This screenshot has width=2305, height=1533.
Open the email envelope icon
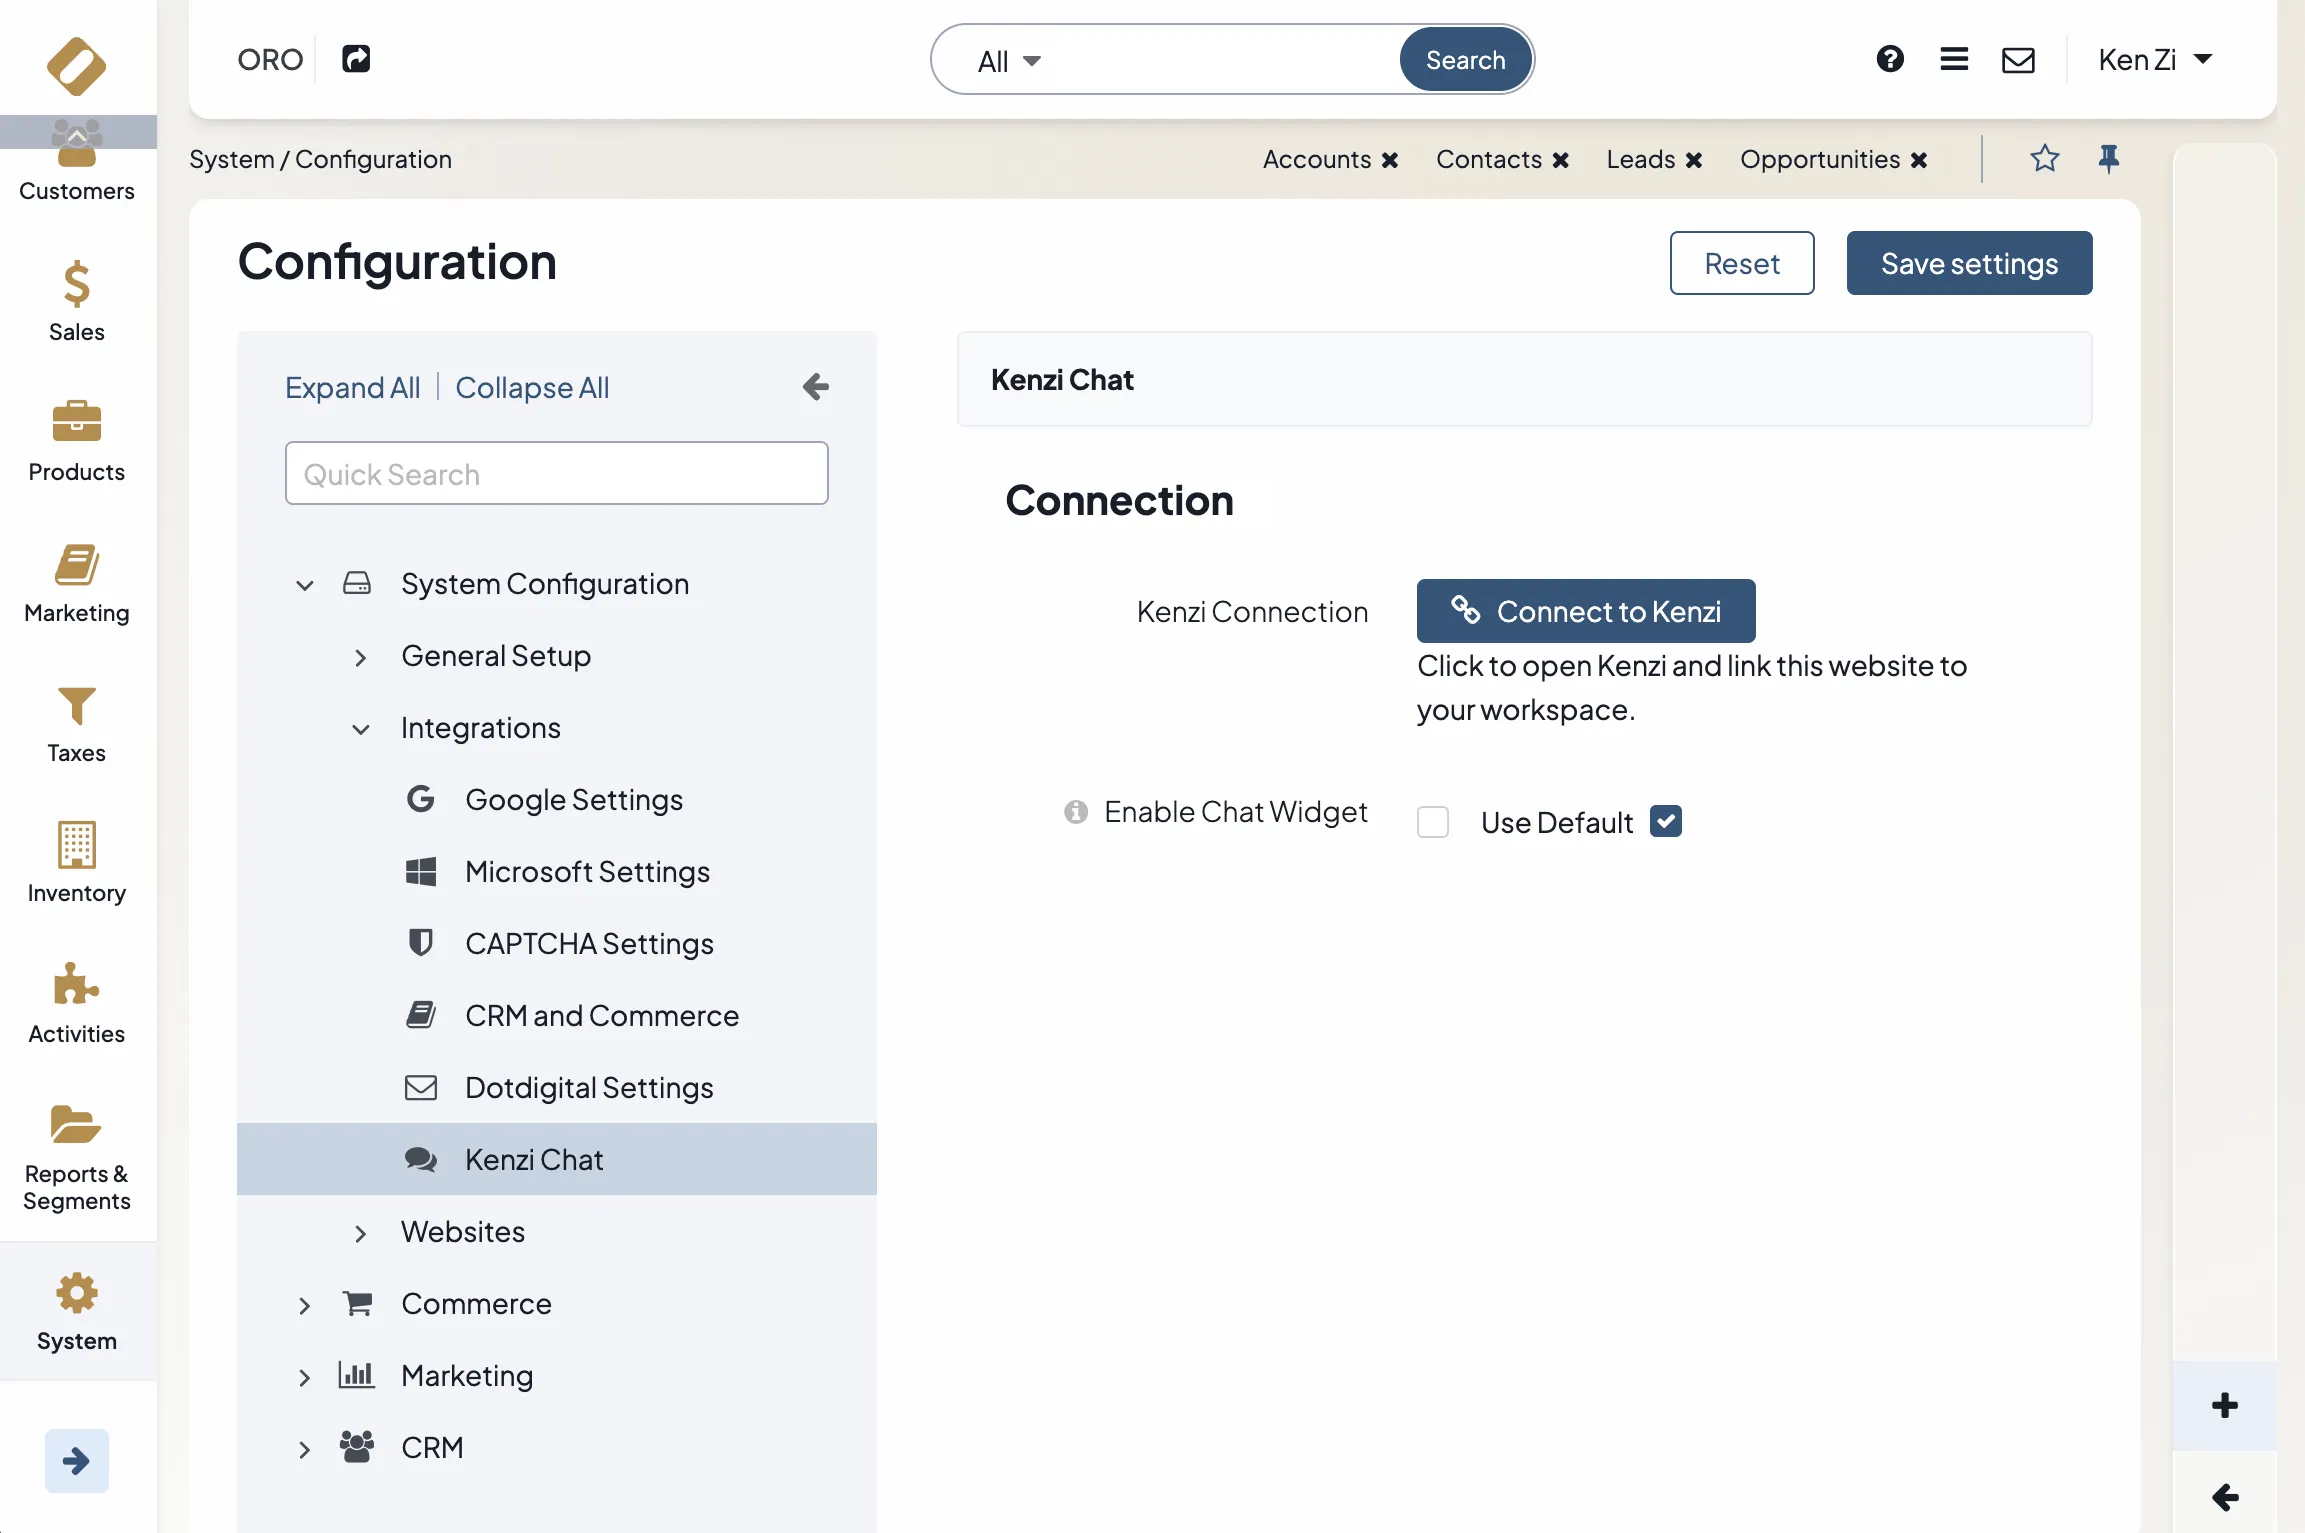[x=2018, y=60]
